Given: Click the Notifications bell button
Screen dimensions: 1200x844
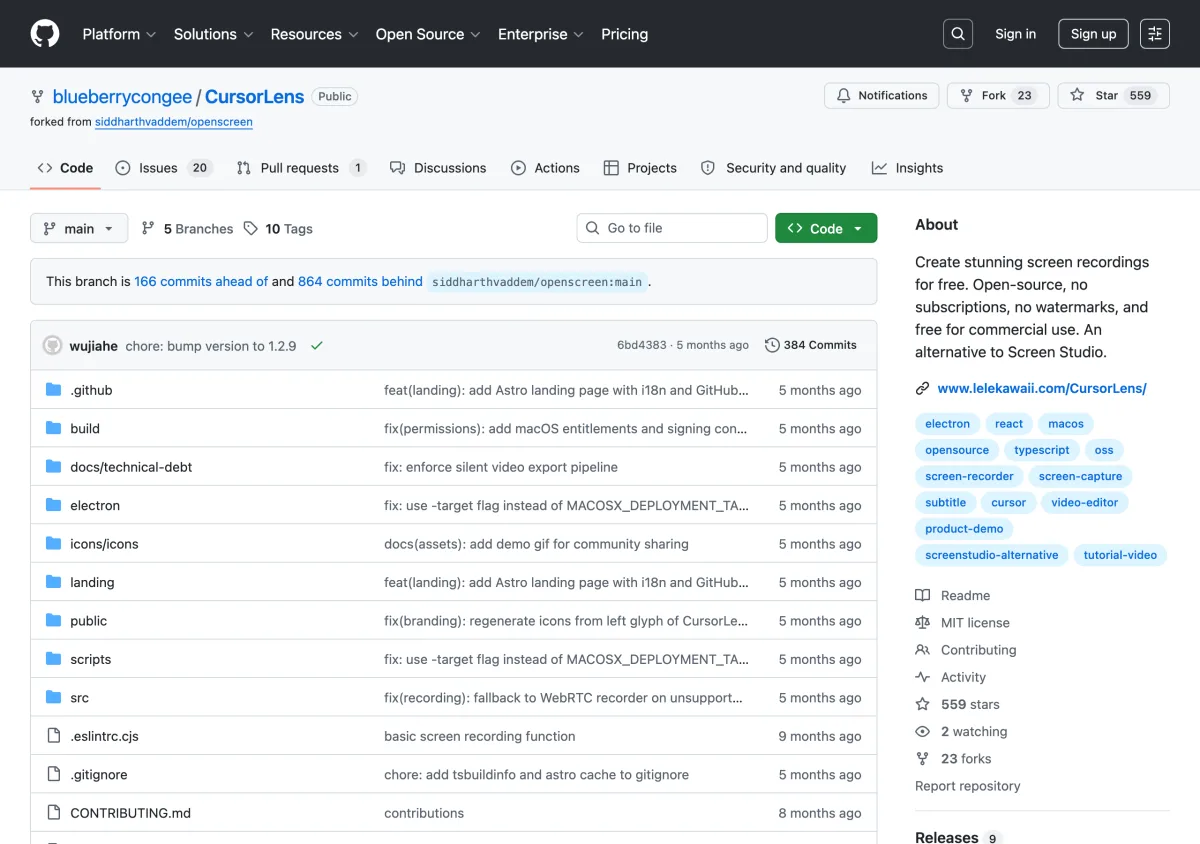Looking at the screenshot, I should click(882, 96).
